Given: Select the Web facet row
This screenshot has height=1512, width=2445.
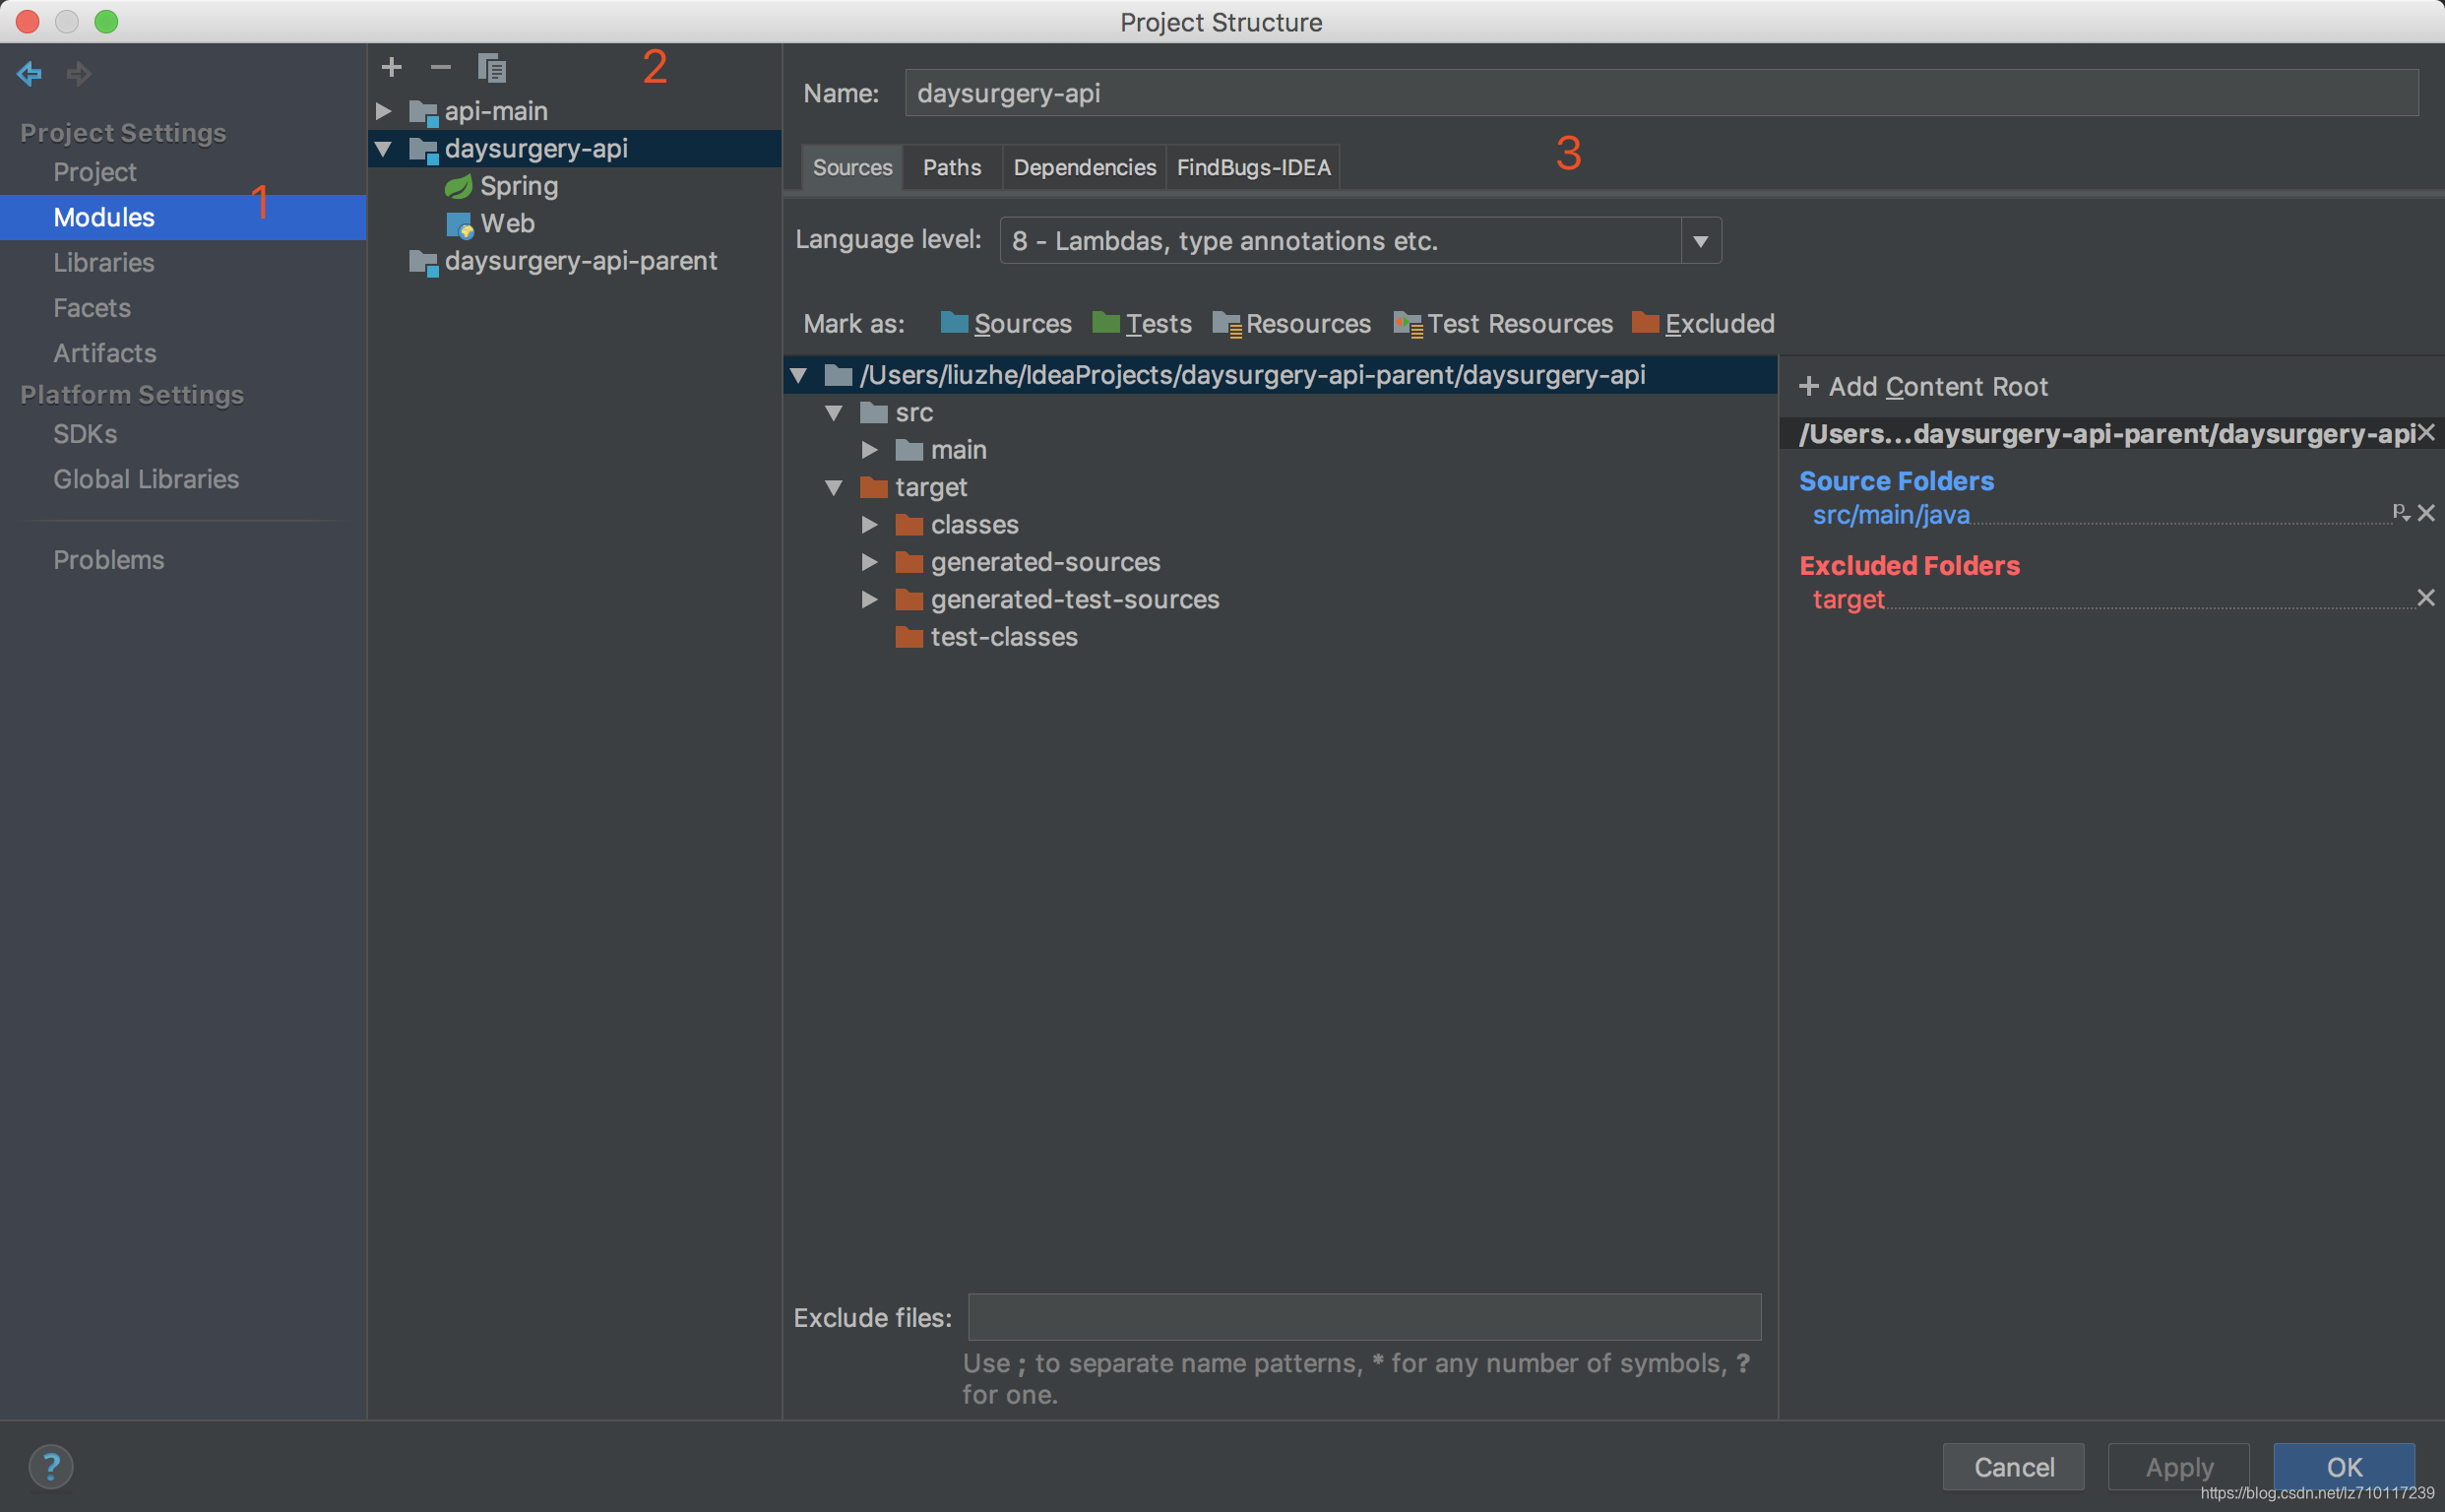Looking at the screenshot, I should pos(575,224).
